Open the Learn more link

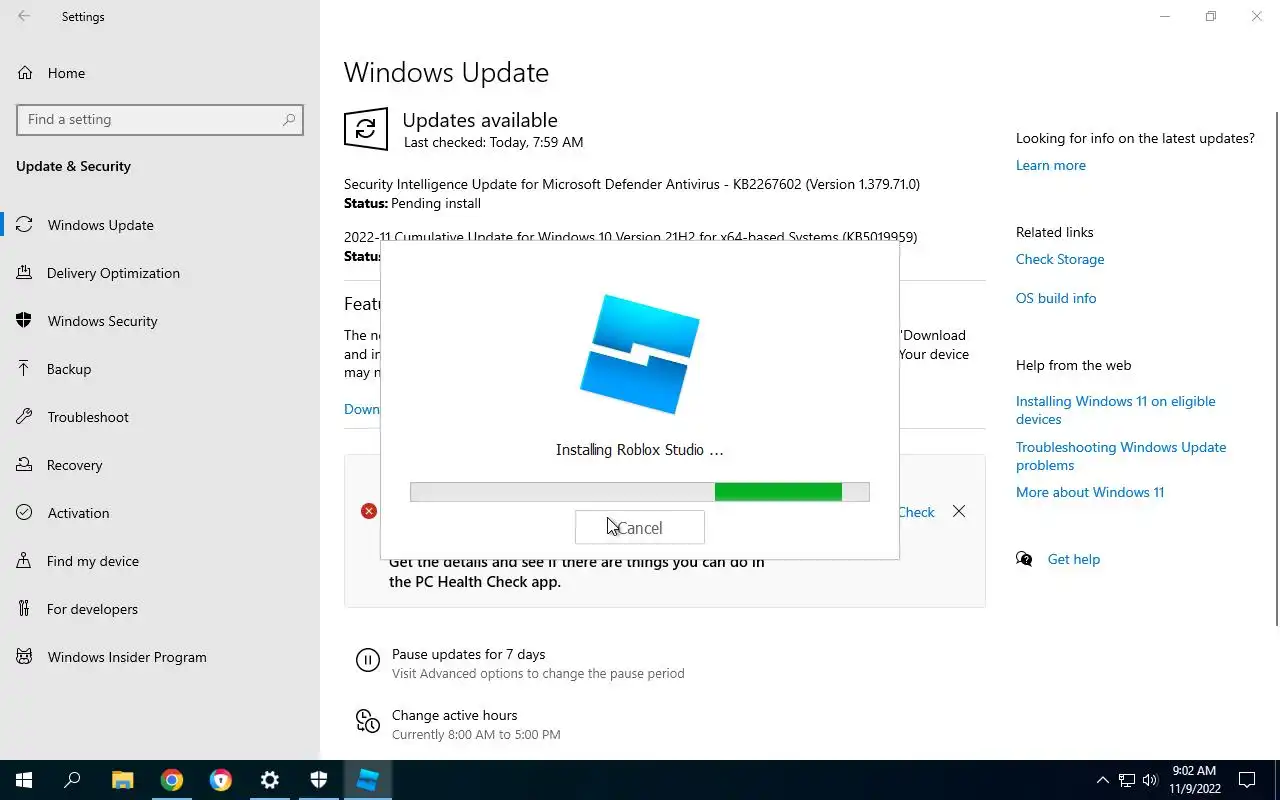pyautogui.click(x=1050, y=165)
